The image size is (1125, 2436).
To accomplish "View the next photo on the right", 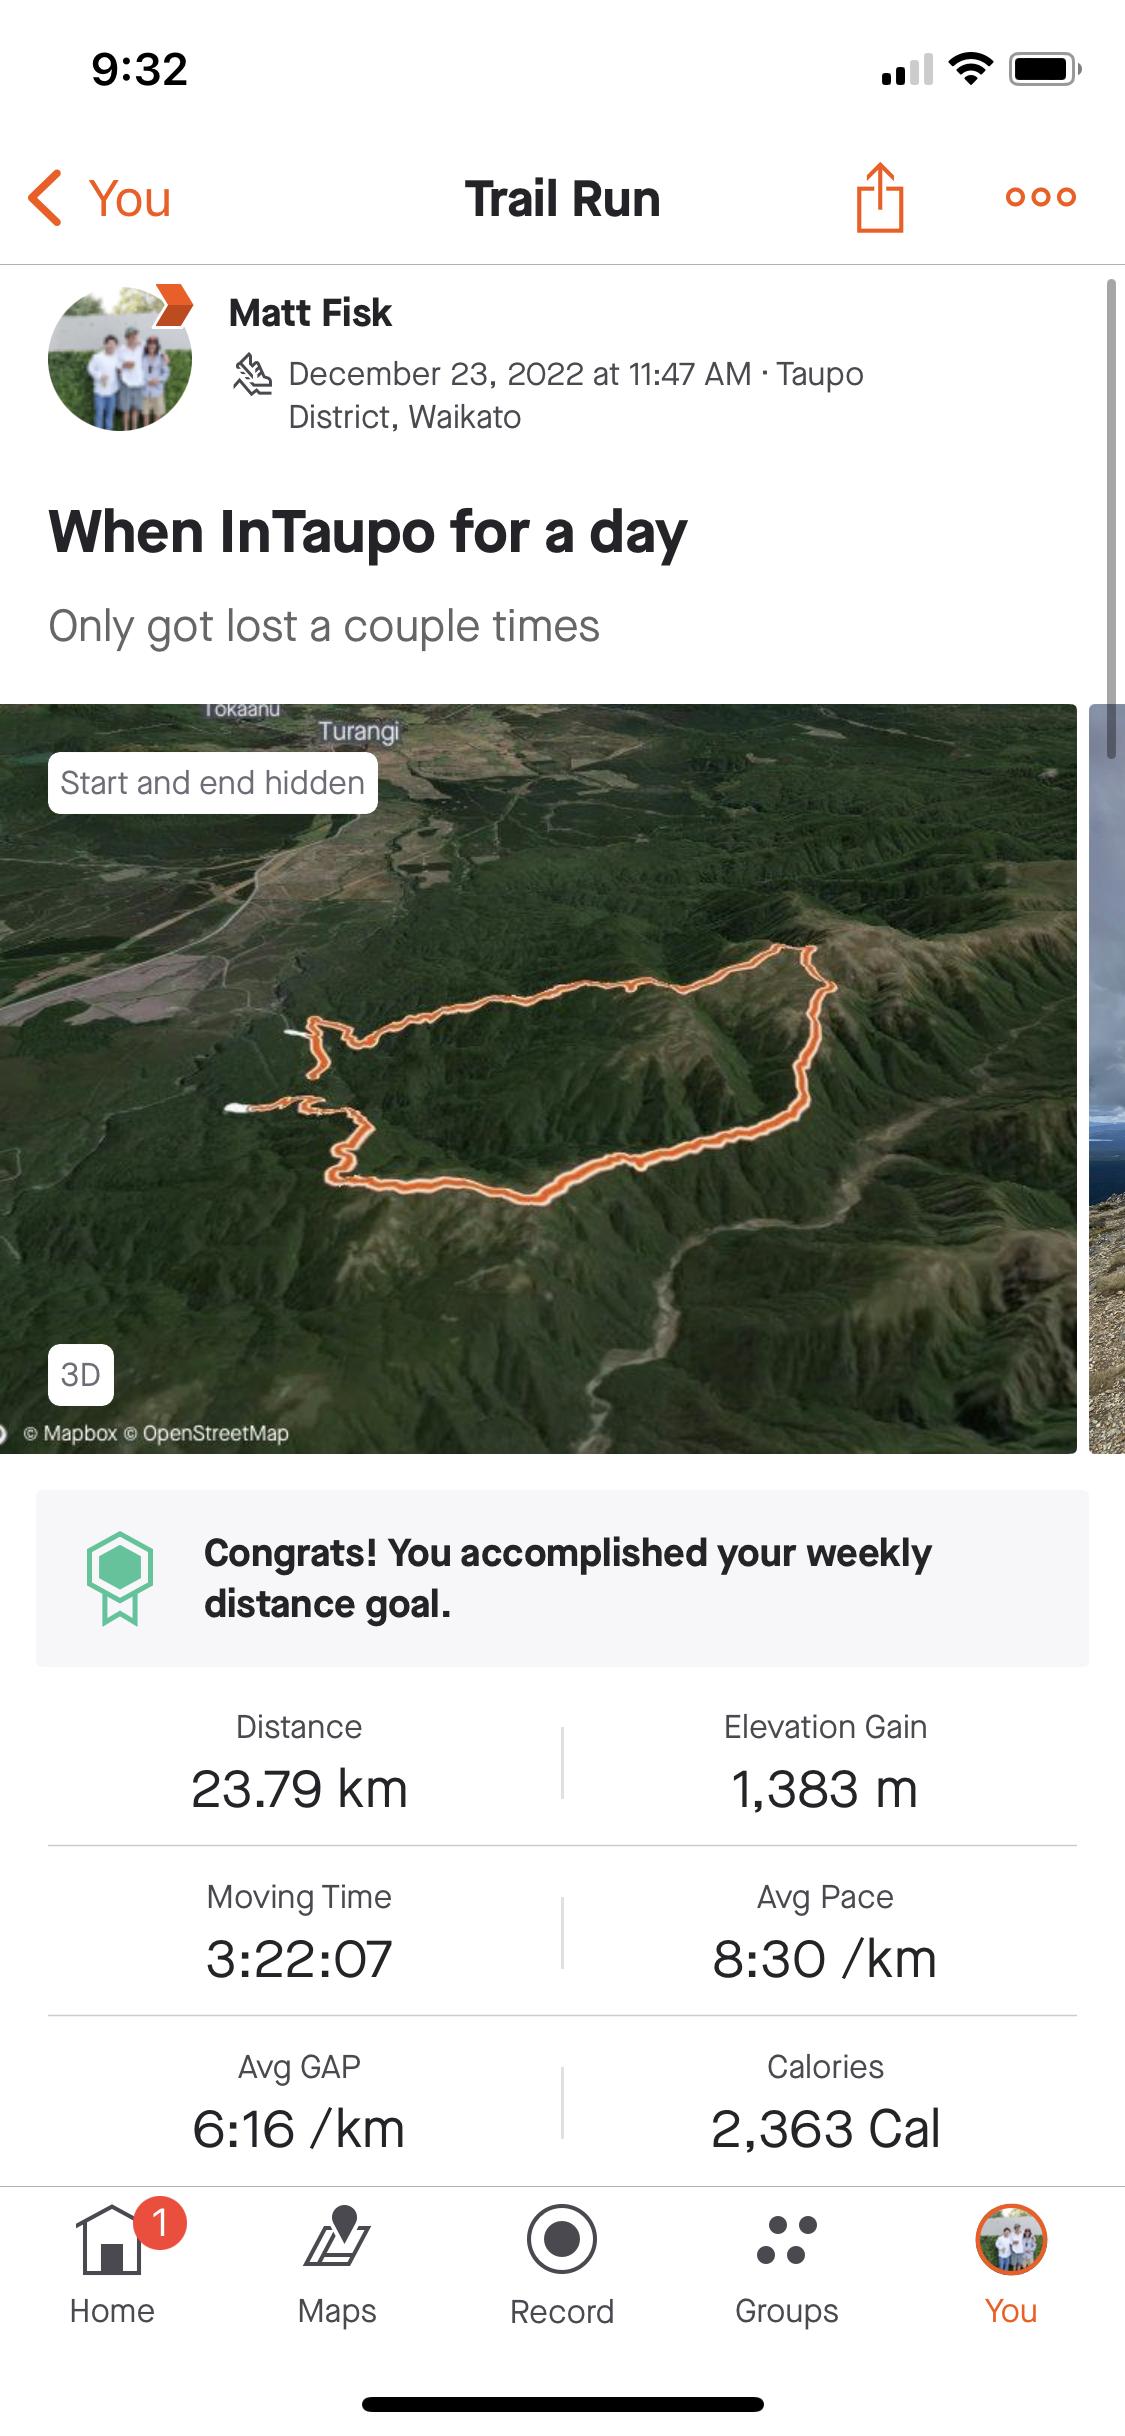I will pos(1106,1080).
